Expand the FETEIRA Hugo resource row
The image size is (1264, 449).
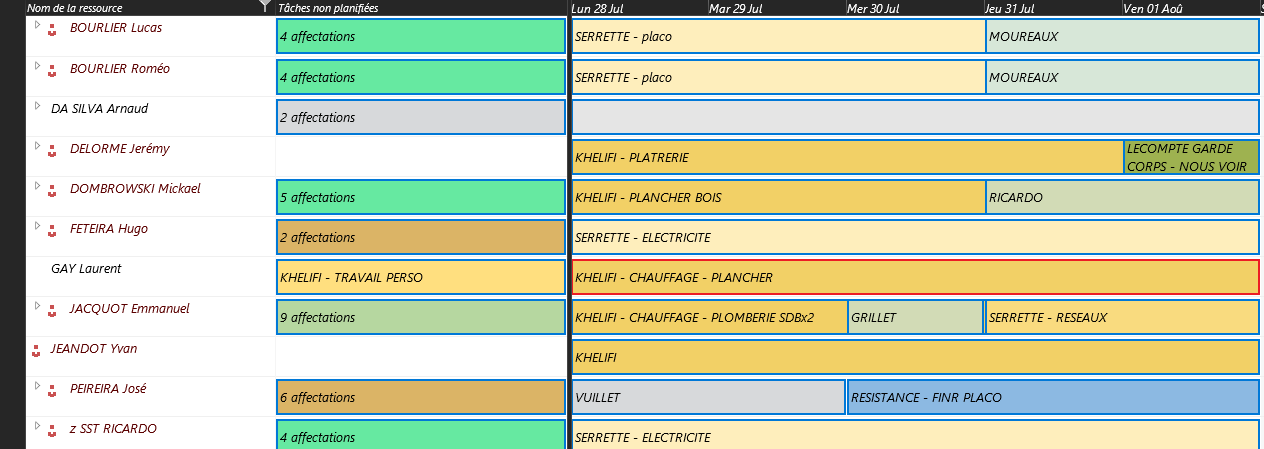[38, 225]
